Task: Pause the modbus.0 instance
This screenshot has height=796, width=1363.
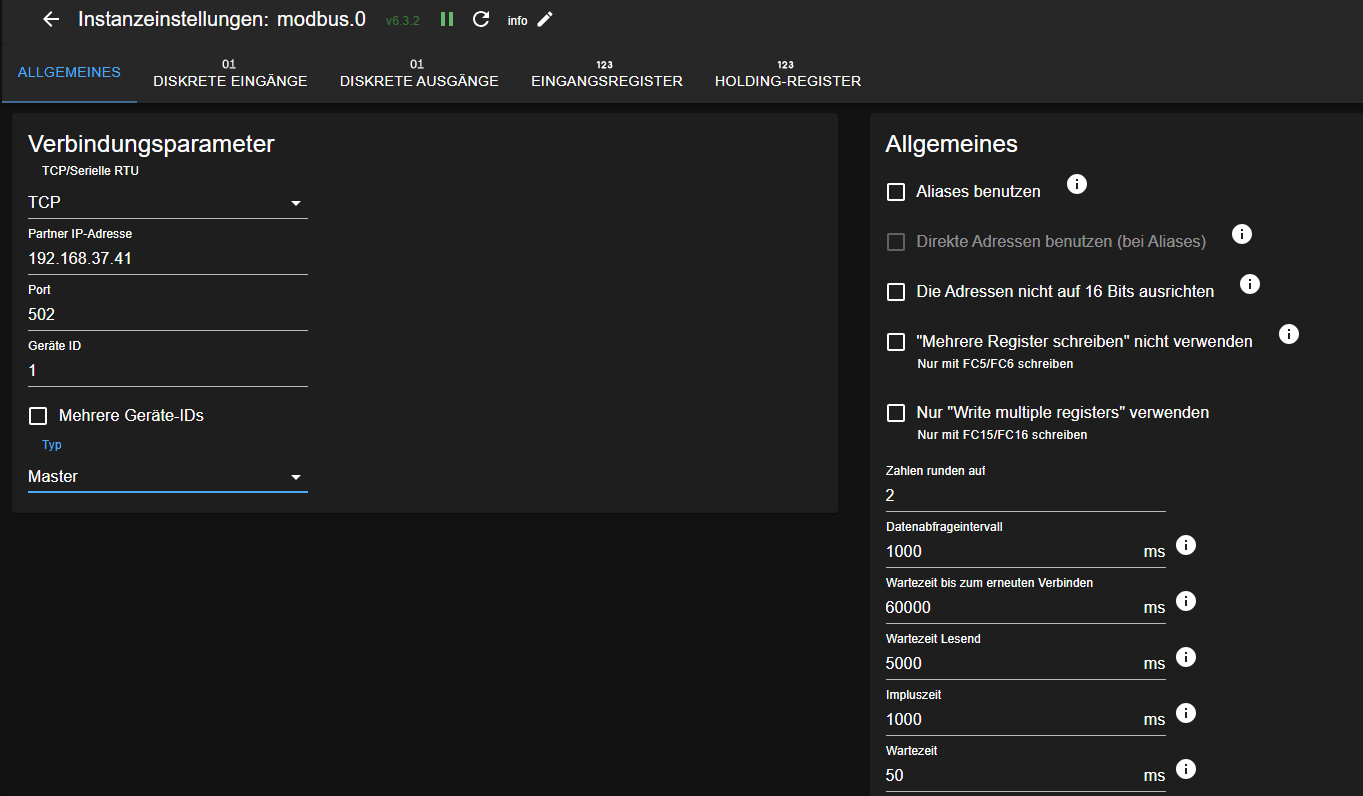Action: (x=447, y=19)
